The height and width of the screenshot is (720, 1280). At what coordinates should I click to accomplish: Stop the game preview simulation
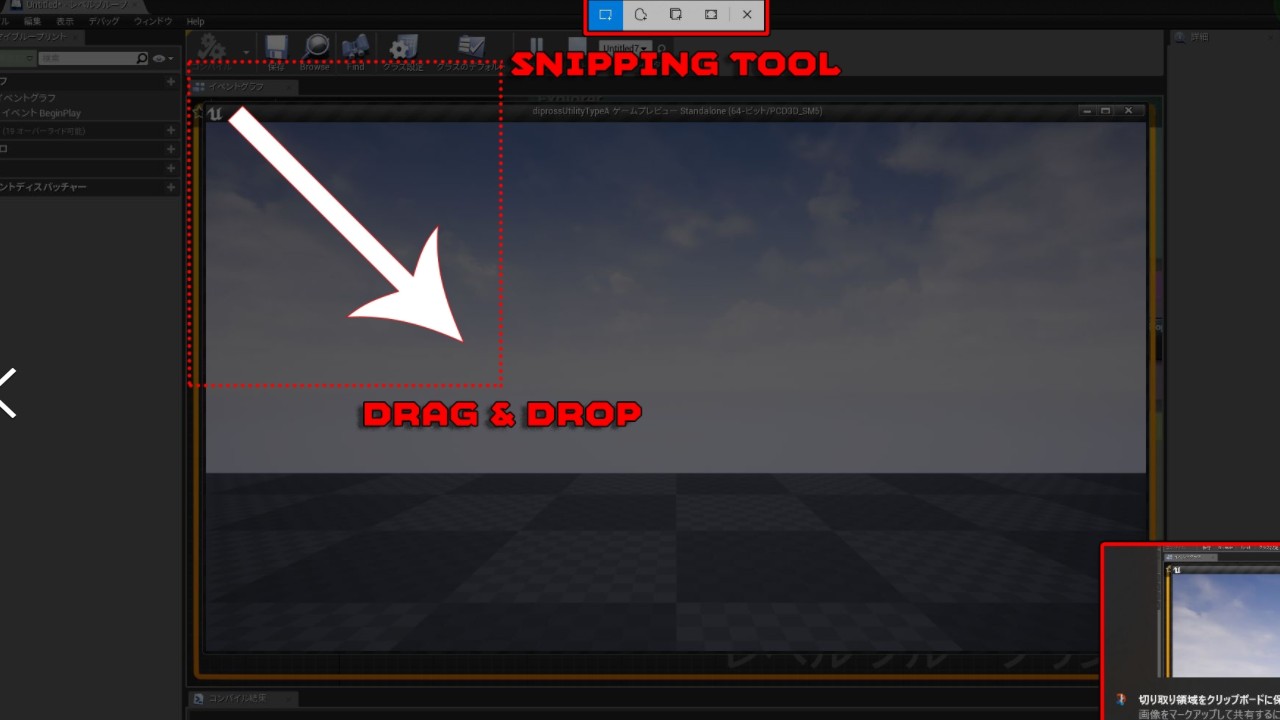click(577, 46)
